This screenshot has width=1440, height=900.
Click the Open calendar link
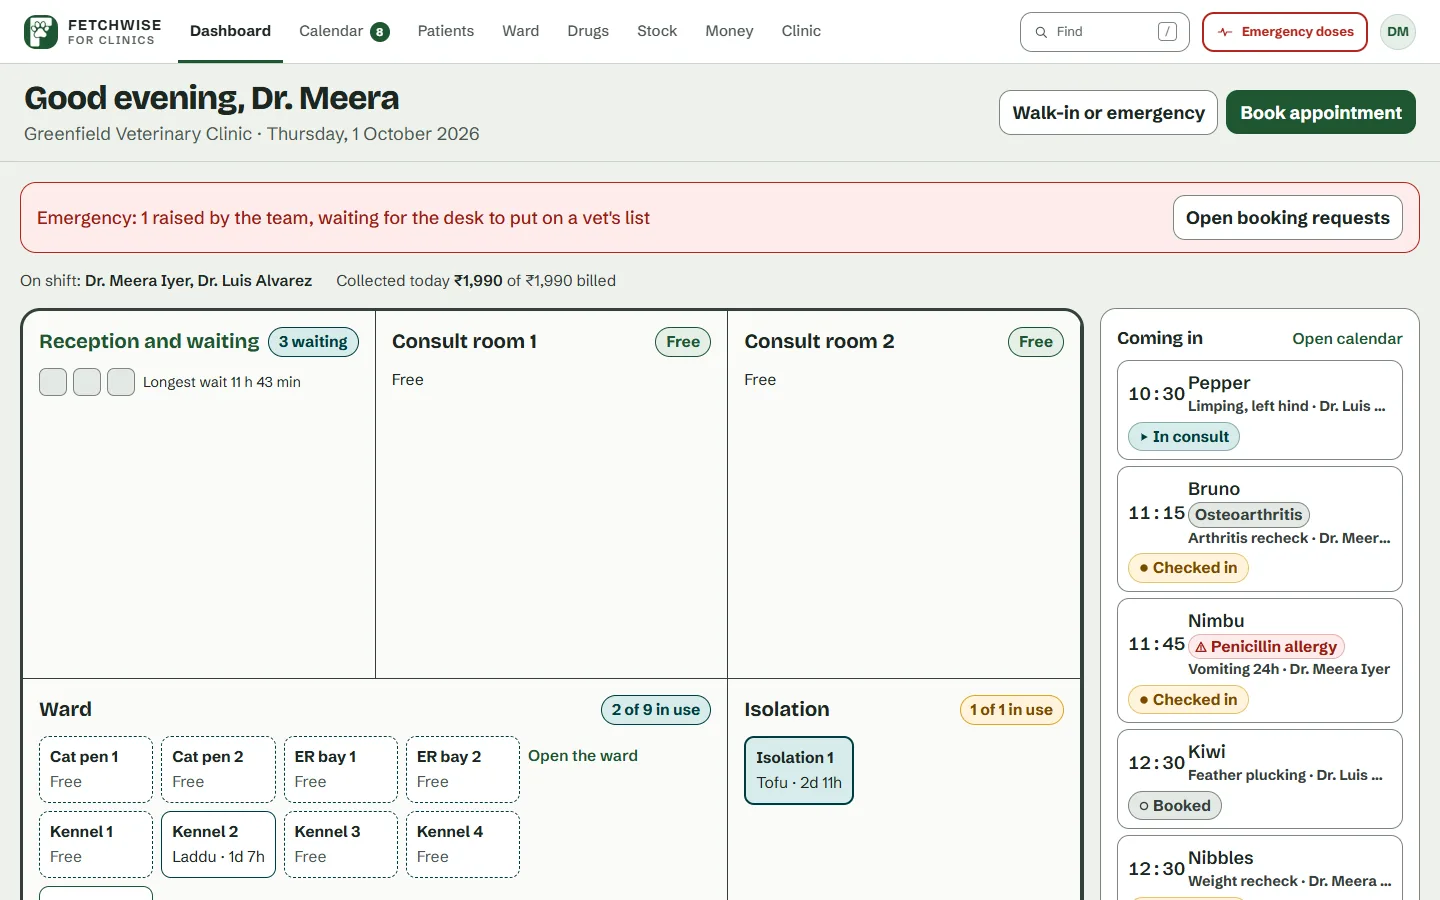pos(1347,339)
